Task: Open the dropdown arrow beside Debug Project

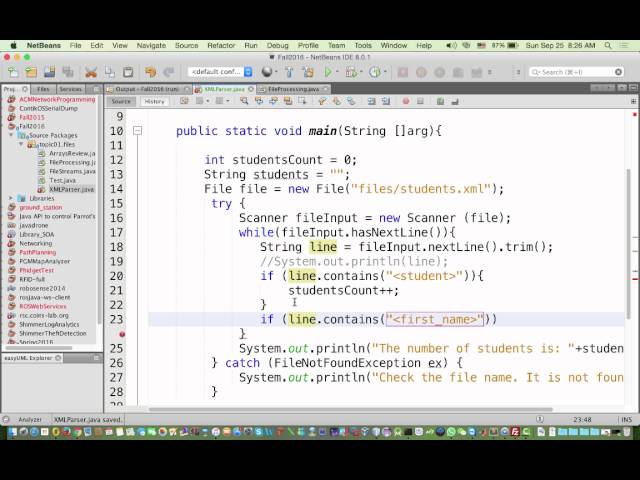Action: click(x=361, y=72)
